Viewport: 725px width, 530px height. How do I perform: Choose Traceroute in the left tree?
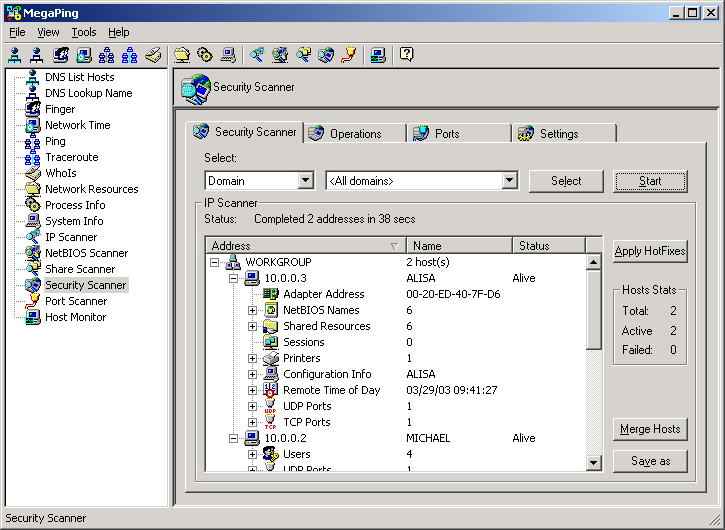point(72,157)
